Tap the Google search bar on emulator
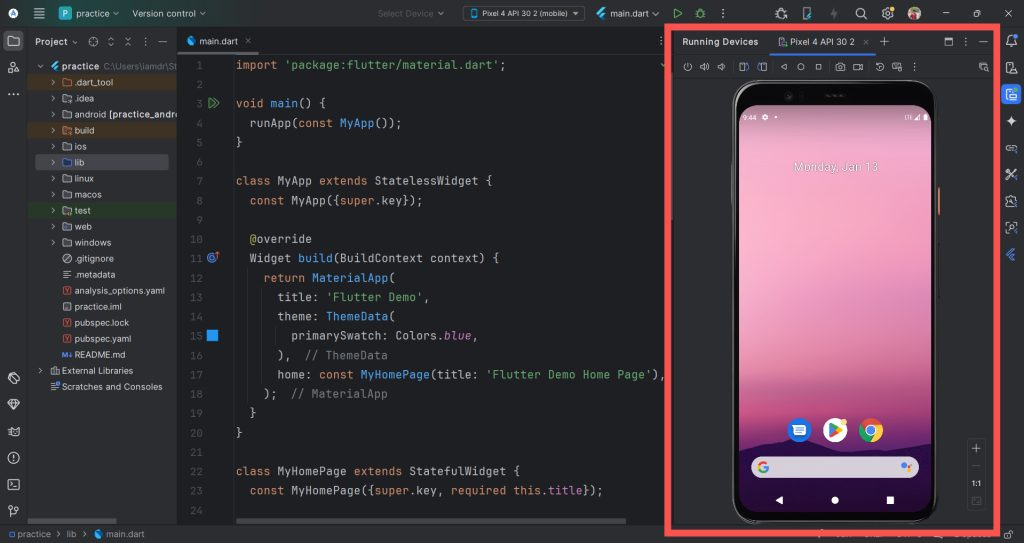The height and width of the screenshot is (543, 1024). (x=835, y=467)
